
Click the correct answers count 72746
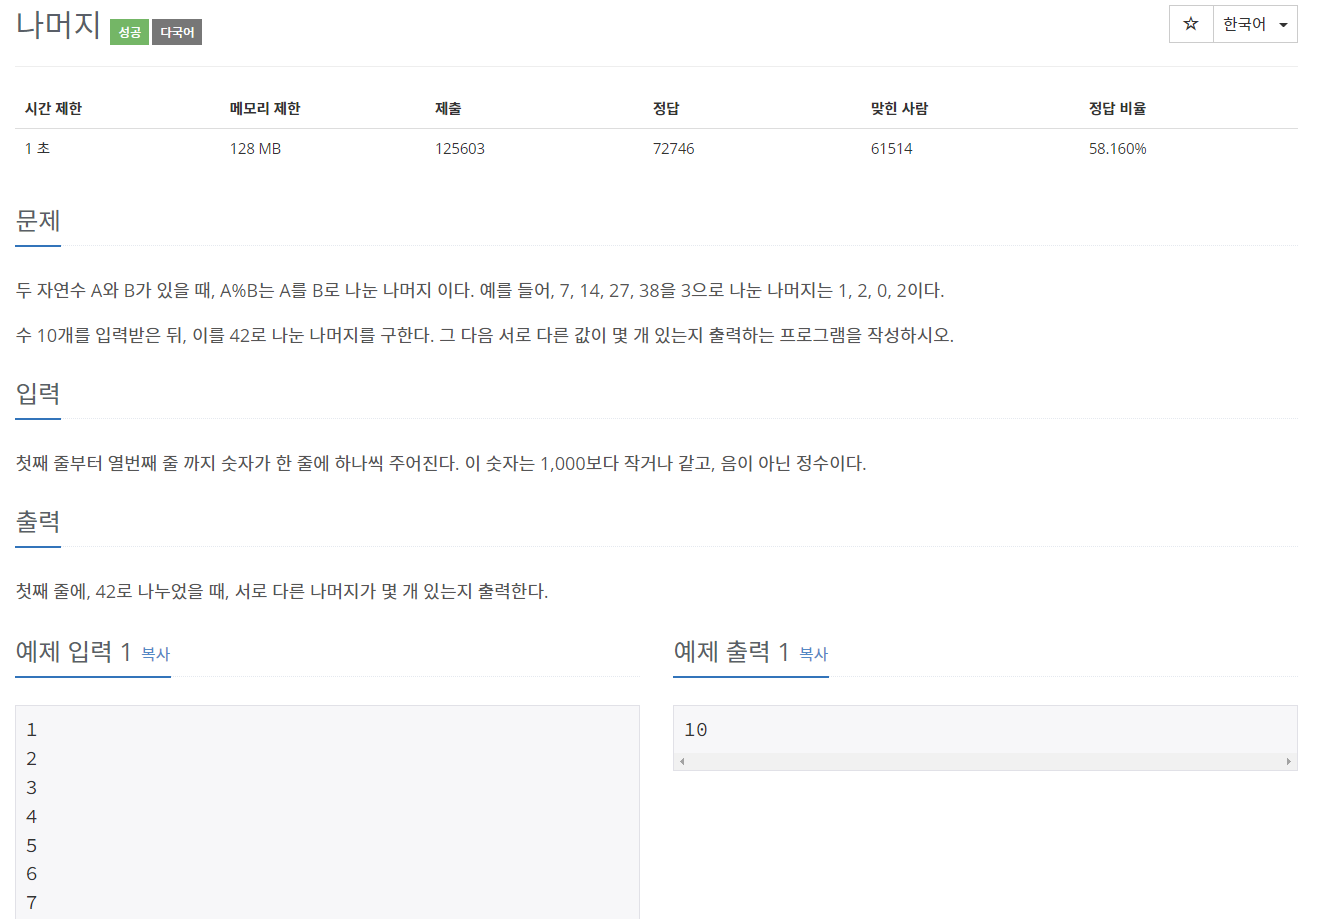pos(673,148)
